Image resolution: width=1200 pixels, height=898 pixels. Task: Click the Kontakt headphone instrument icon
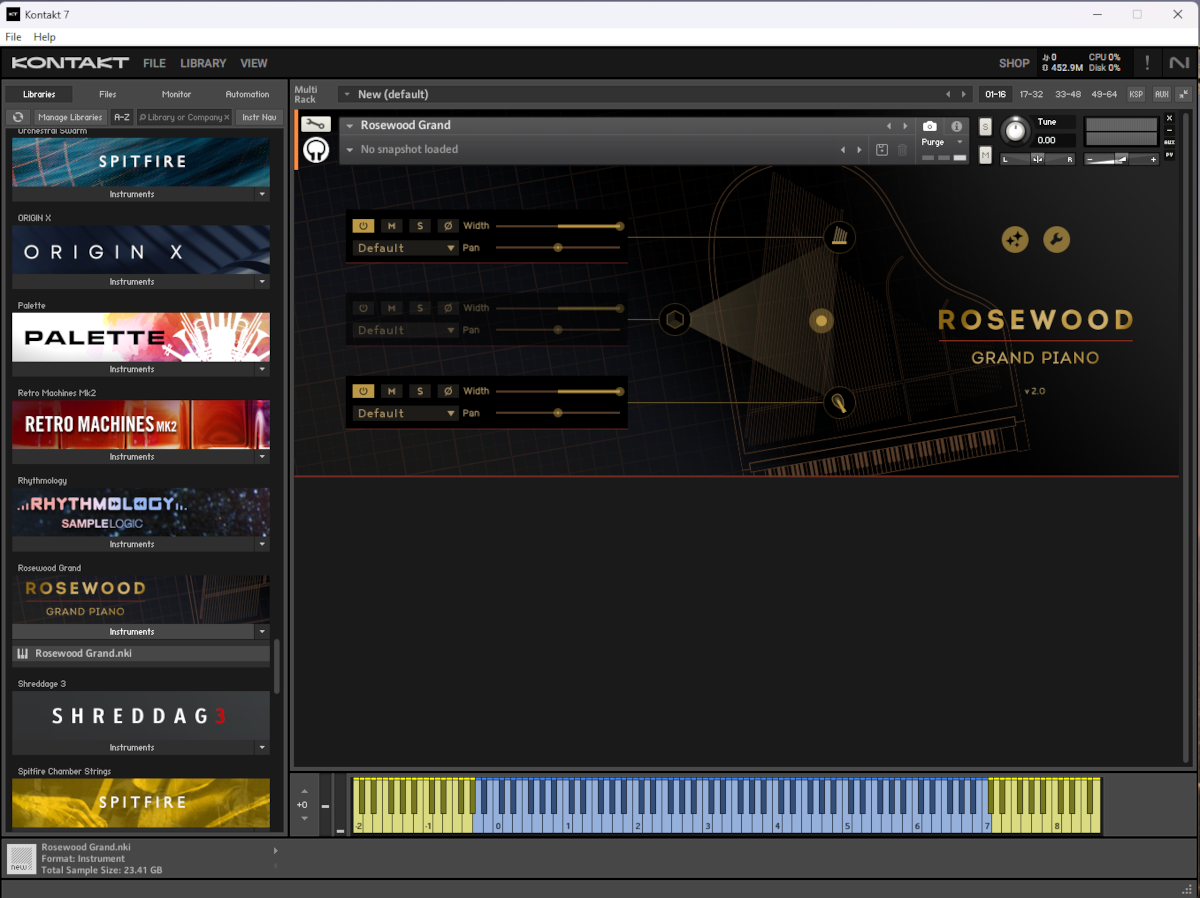click(316, 150)
